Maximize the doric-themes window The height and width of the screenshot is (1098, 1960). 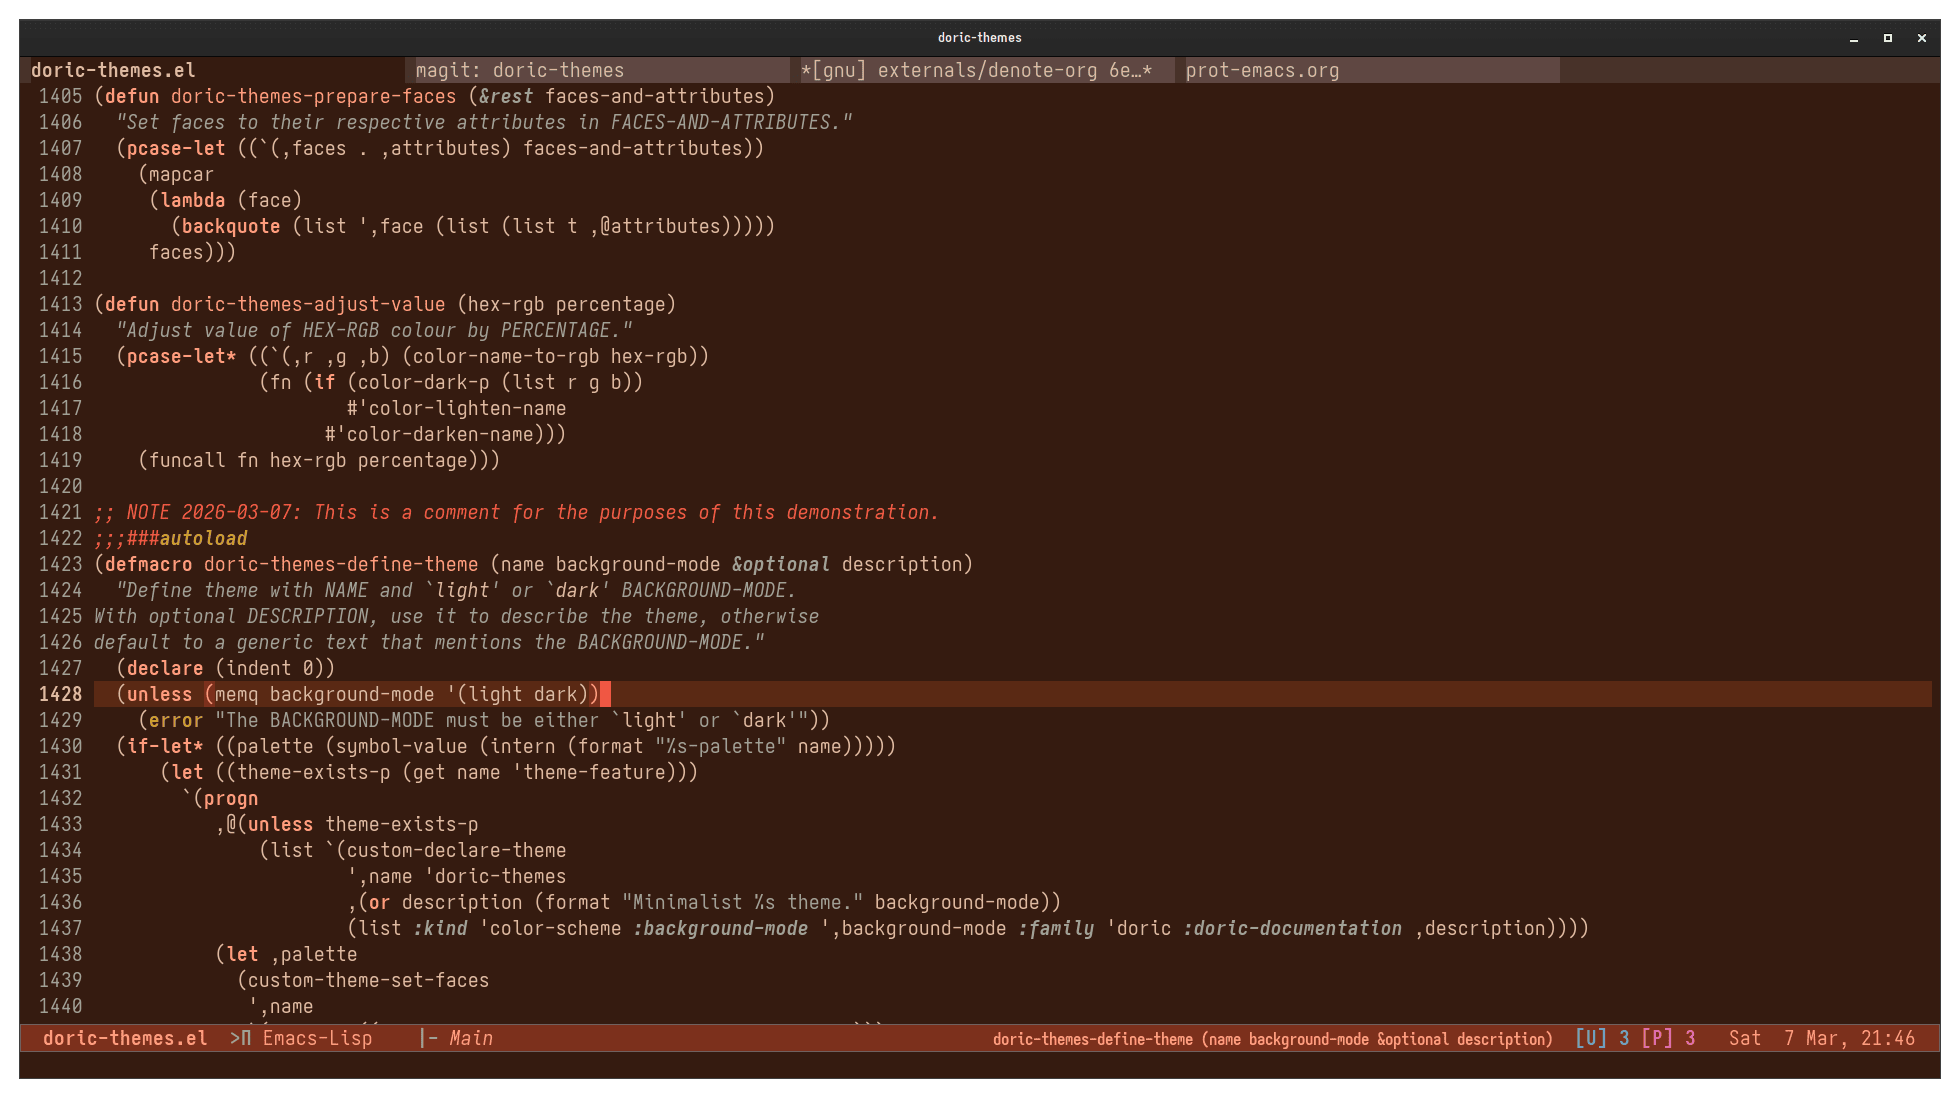click(1888, 38)
